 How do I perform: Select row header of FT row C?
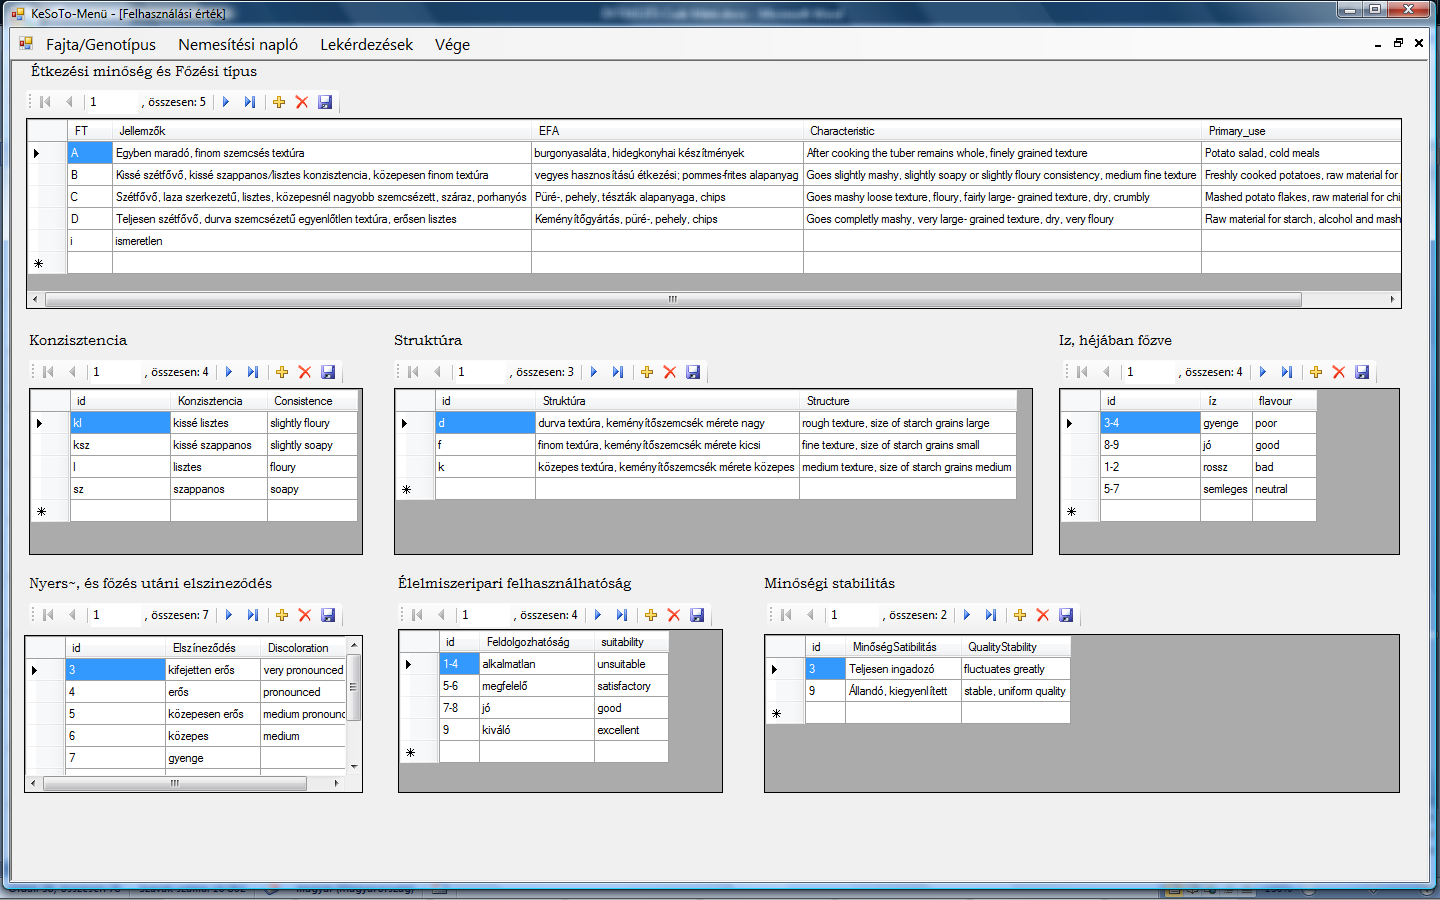click(x=47, y=197)
